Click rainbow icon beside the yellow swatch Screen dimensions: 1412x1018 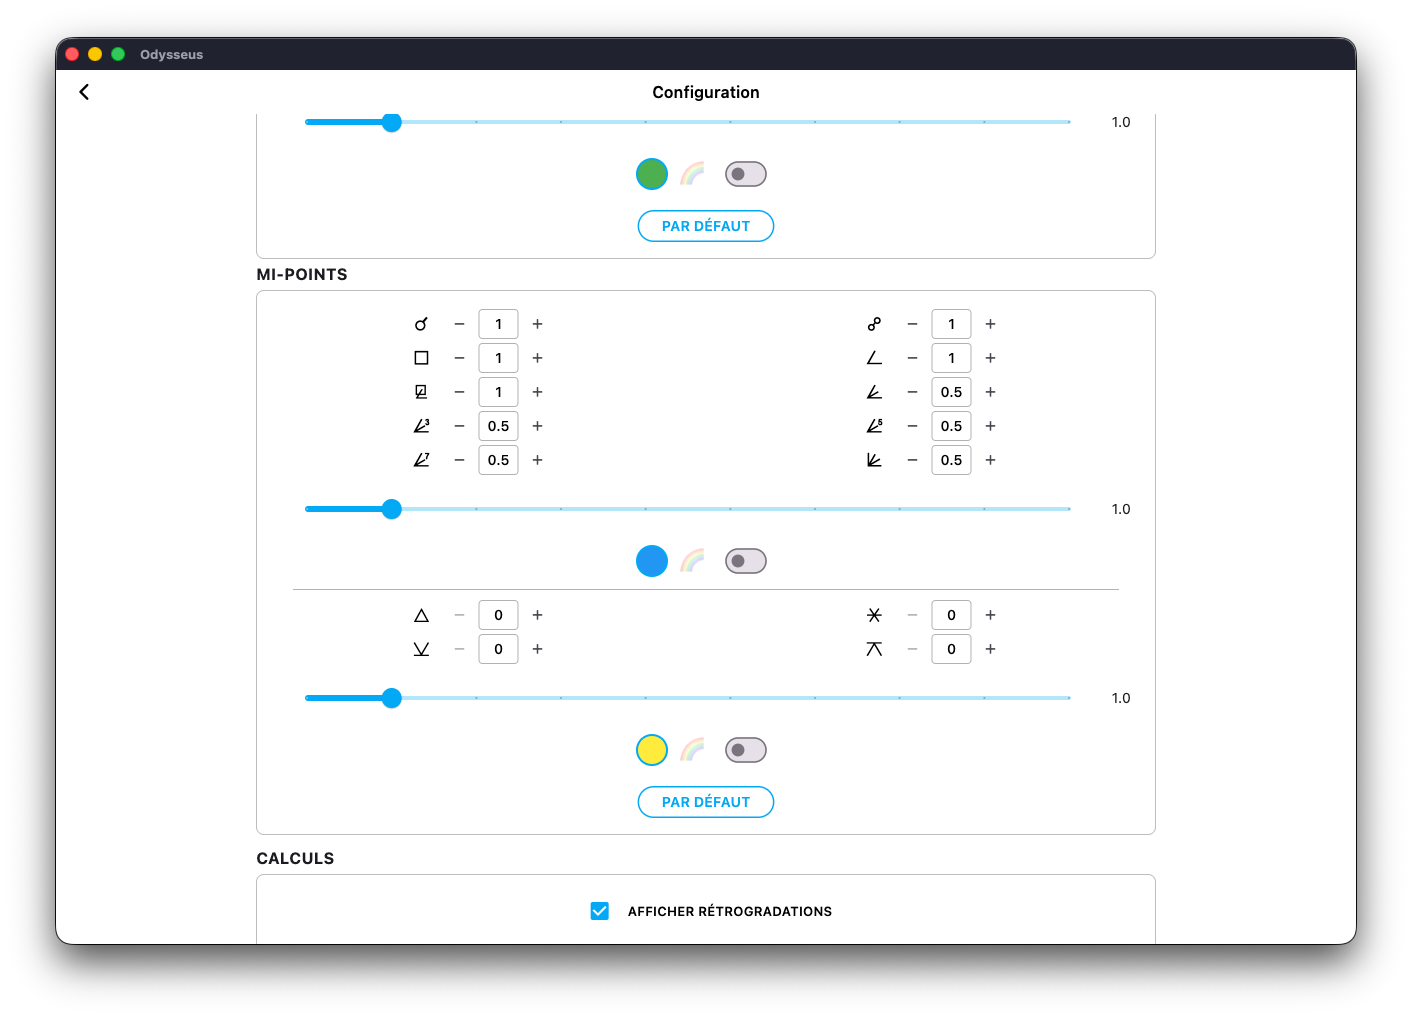pyautogui.click(x=692, y=750)
